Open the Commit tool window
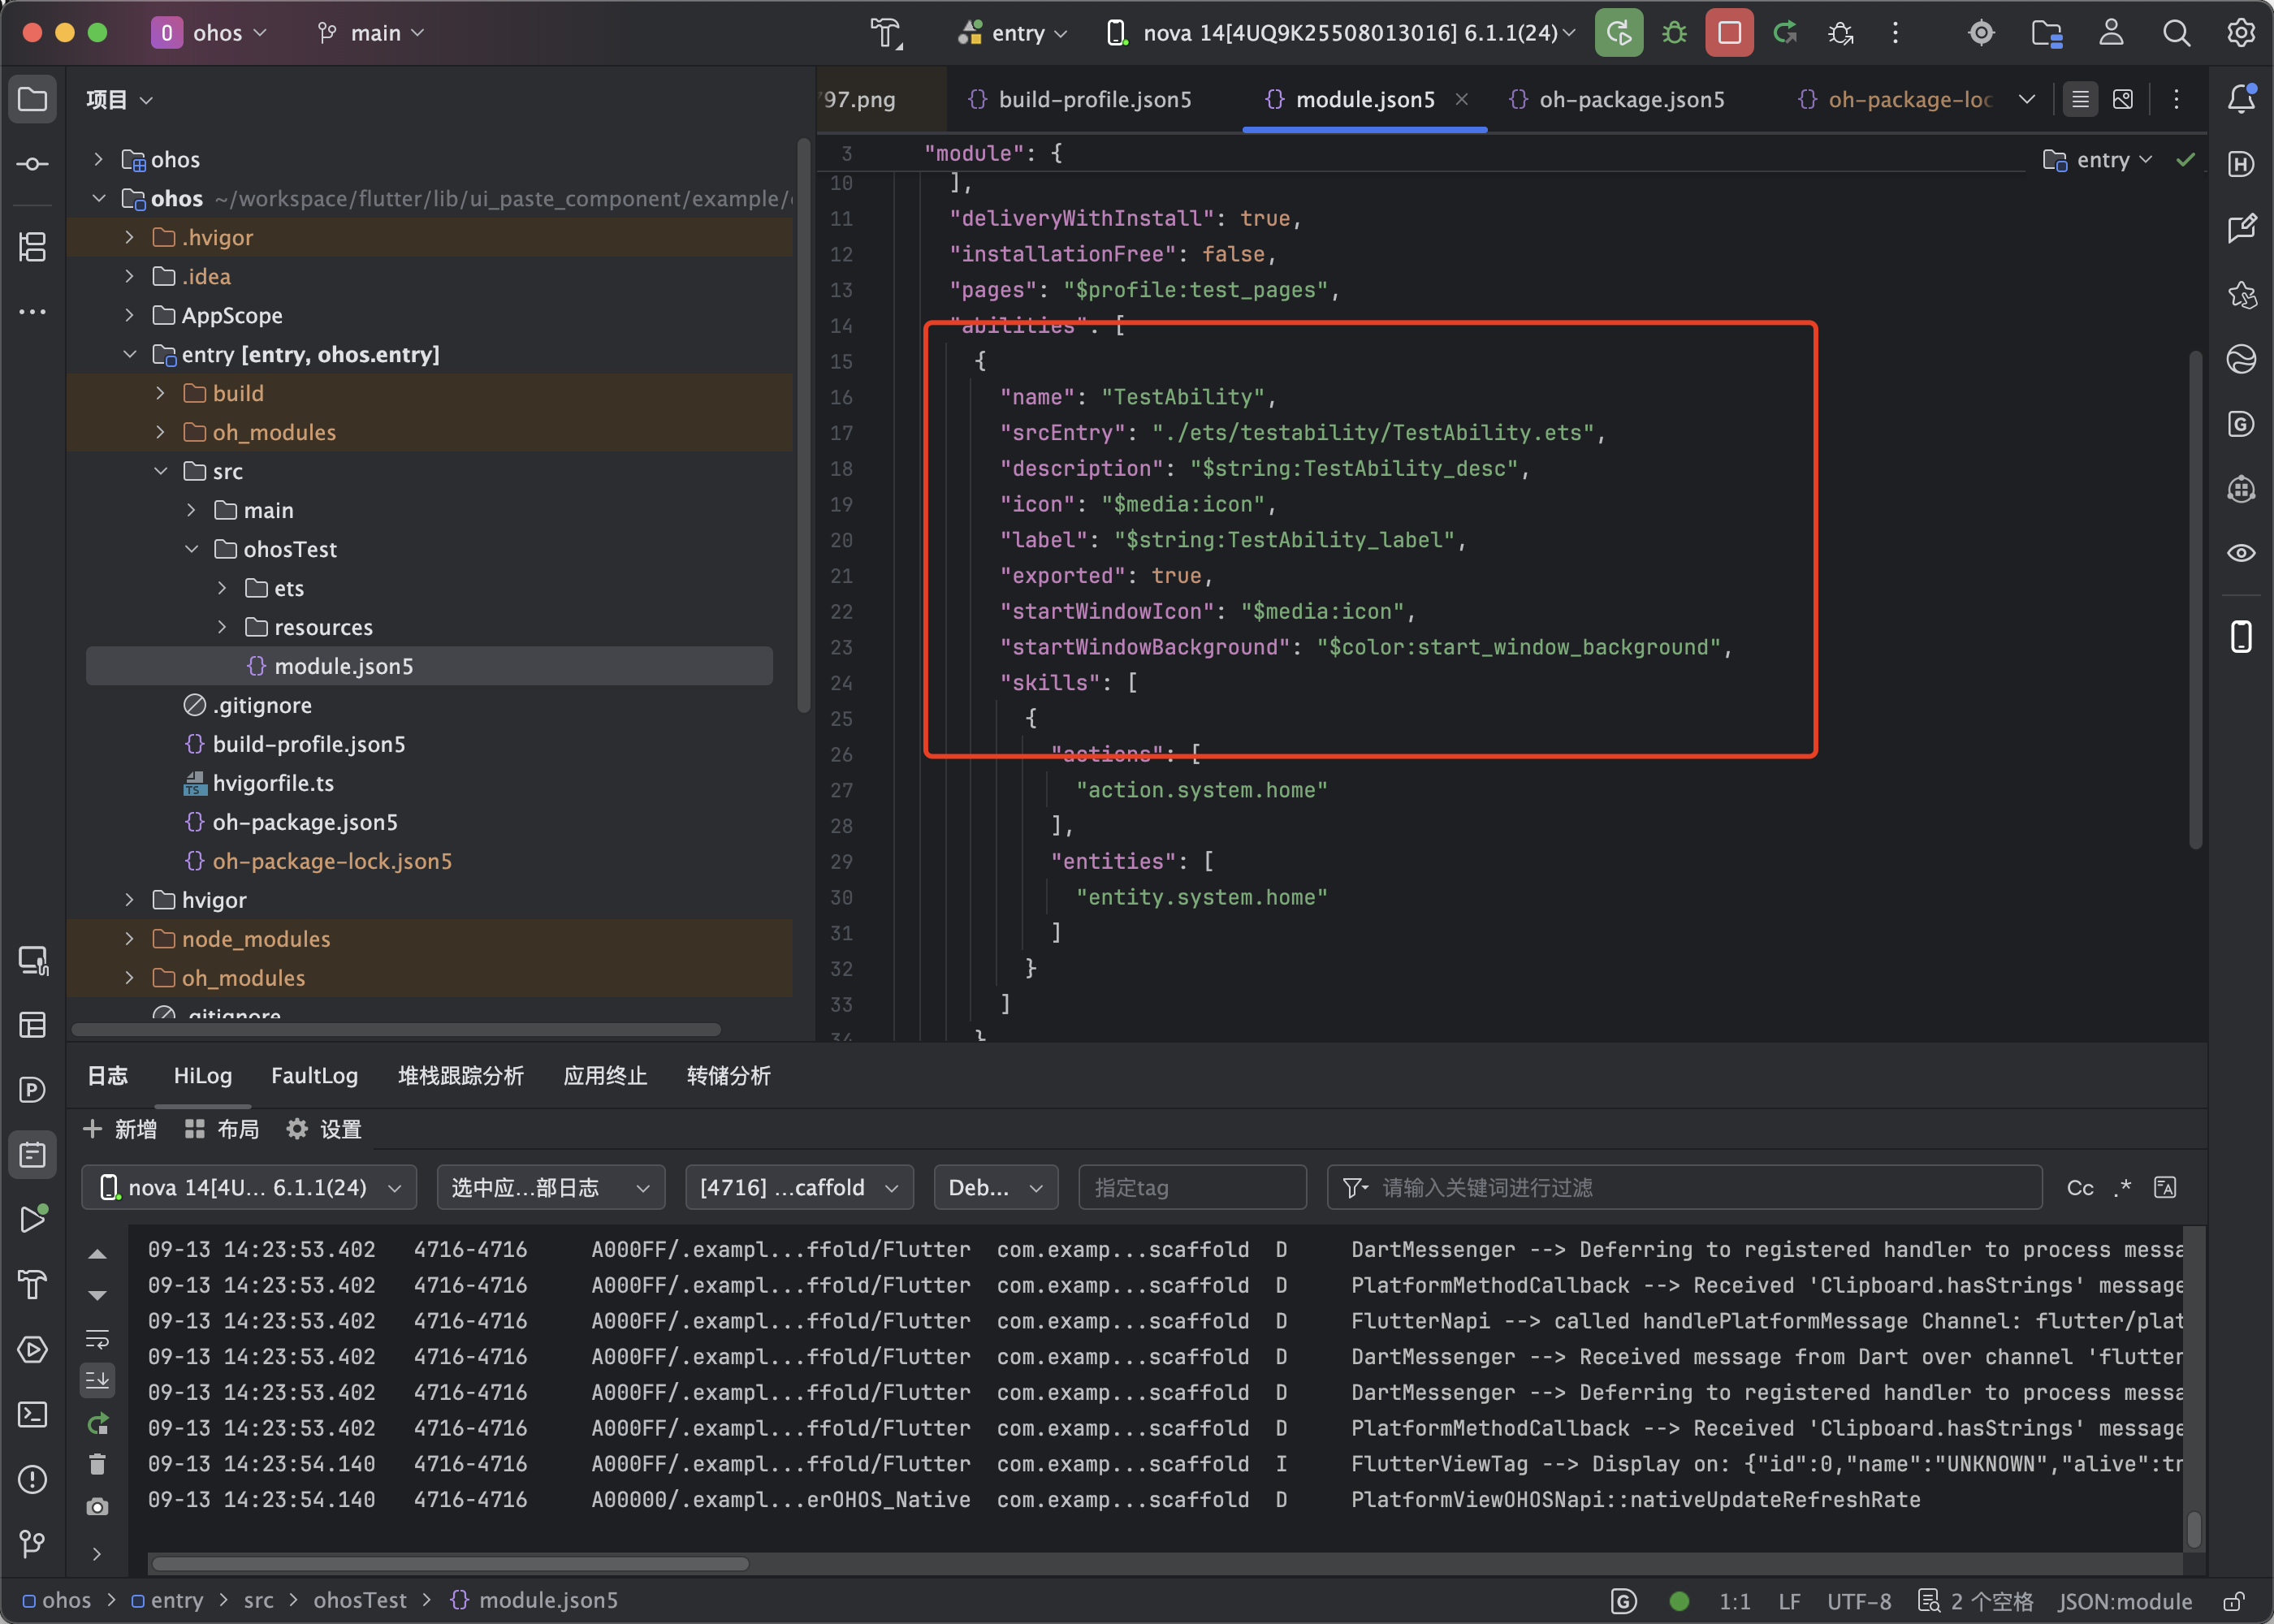 coord(33,164)
